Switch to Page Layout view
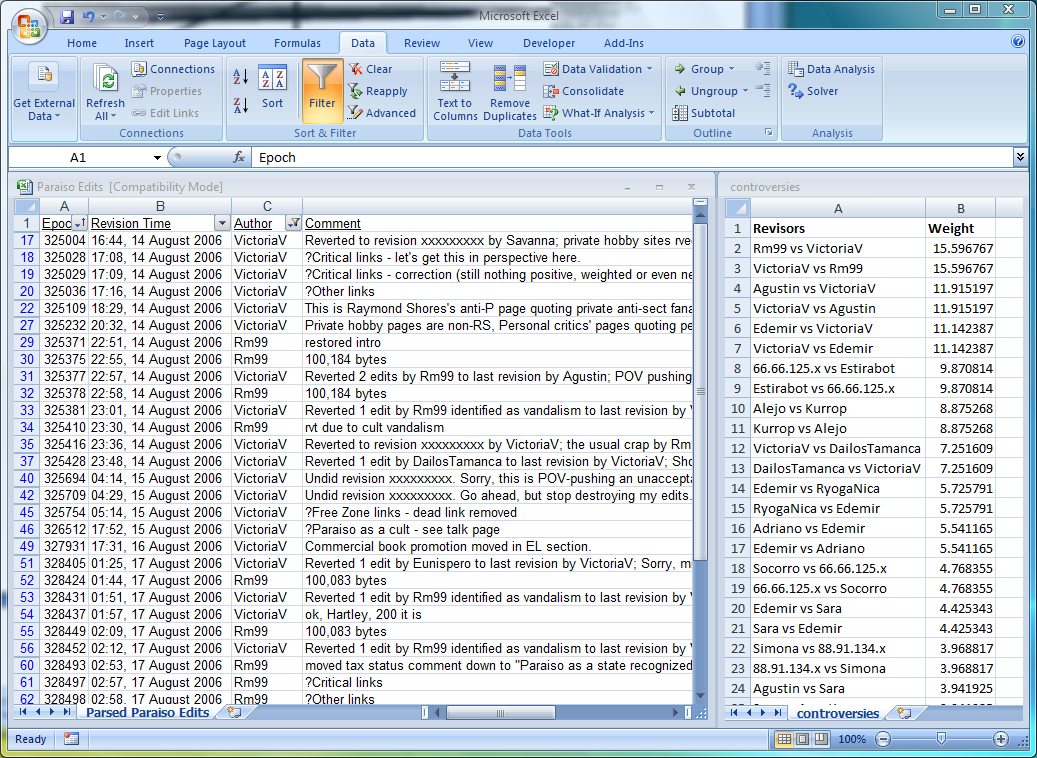The width and height of the screenshot is (1037, 758). (802, 739)
